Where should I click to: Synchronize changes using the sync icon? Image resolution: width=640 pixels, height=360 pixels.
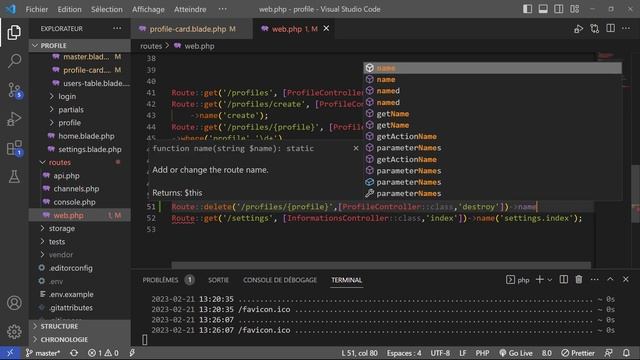pyautogui.click(x=74, y=353)
